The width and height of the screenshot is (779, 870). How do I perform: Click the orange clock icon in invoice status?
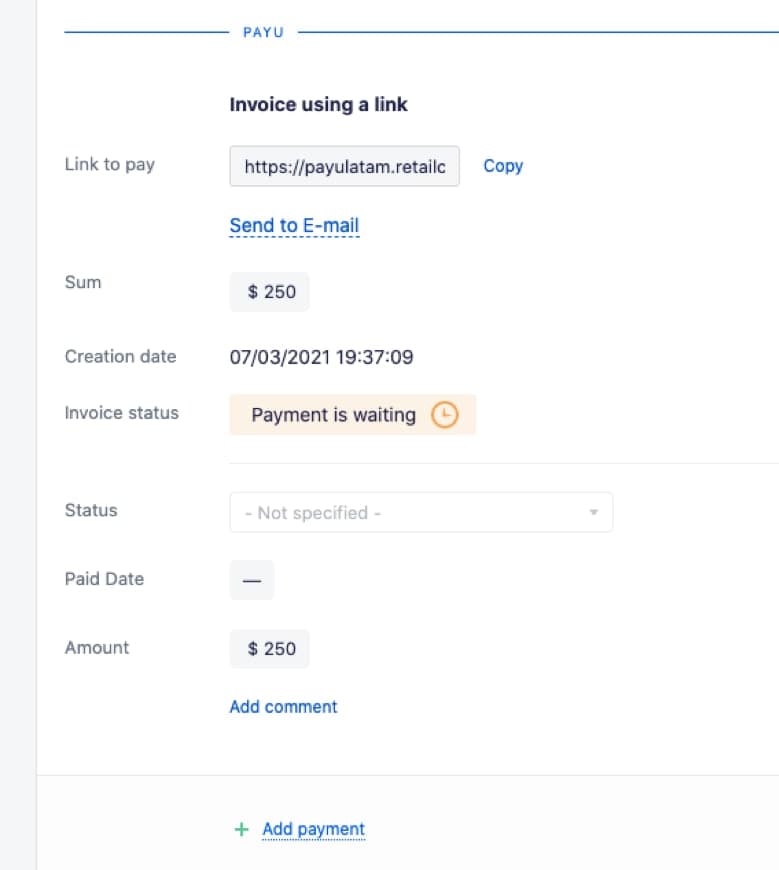[444, 414]
